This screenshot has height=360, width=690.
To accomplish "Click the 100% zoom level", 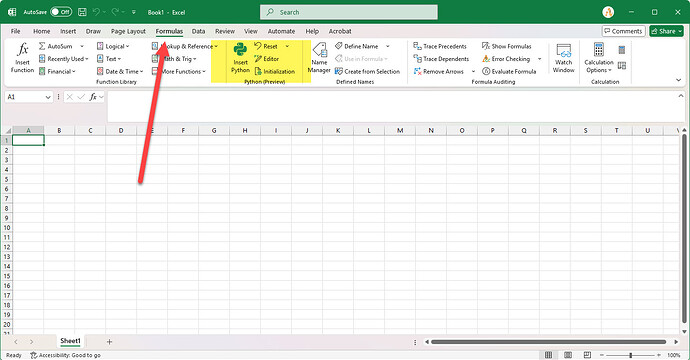I will click(674, 355).
